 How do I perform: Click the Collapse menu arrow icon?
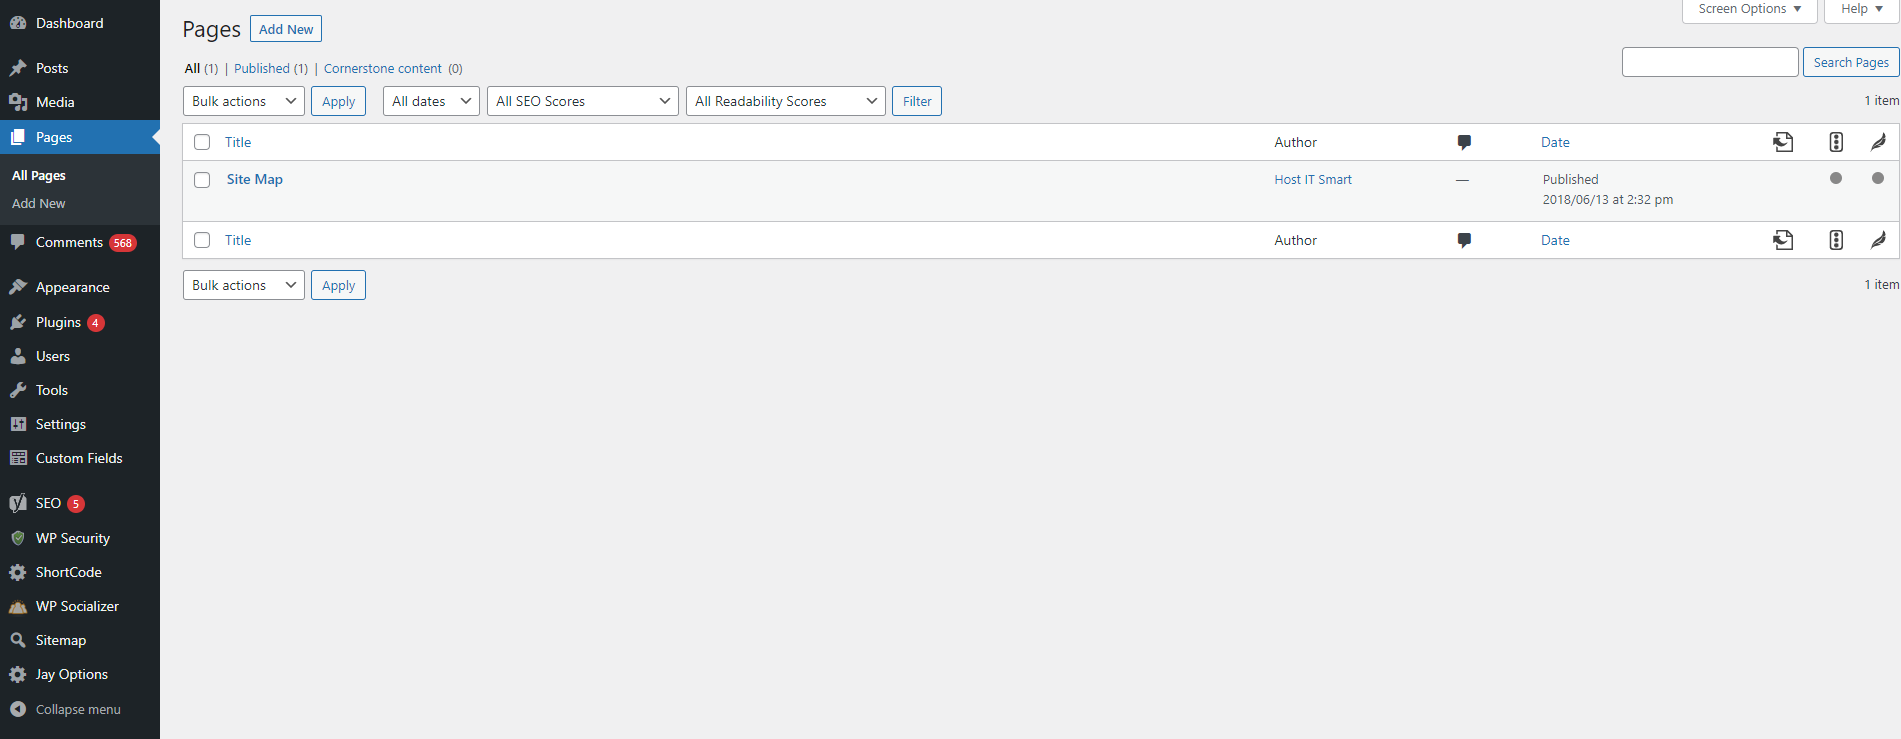18,709
